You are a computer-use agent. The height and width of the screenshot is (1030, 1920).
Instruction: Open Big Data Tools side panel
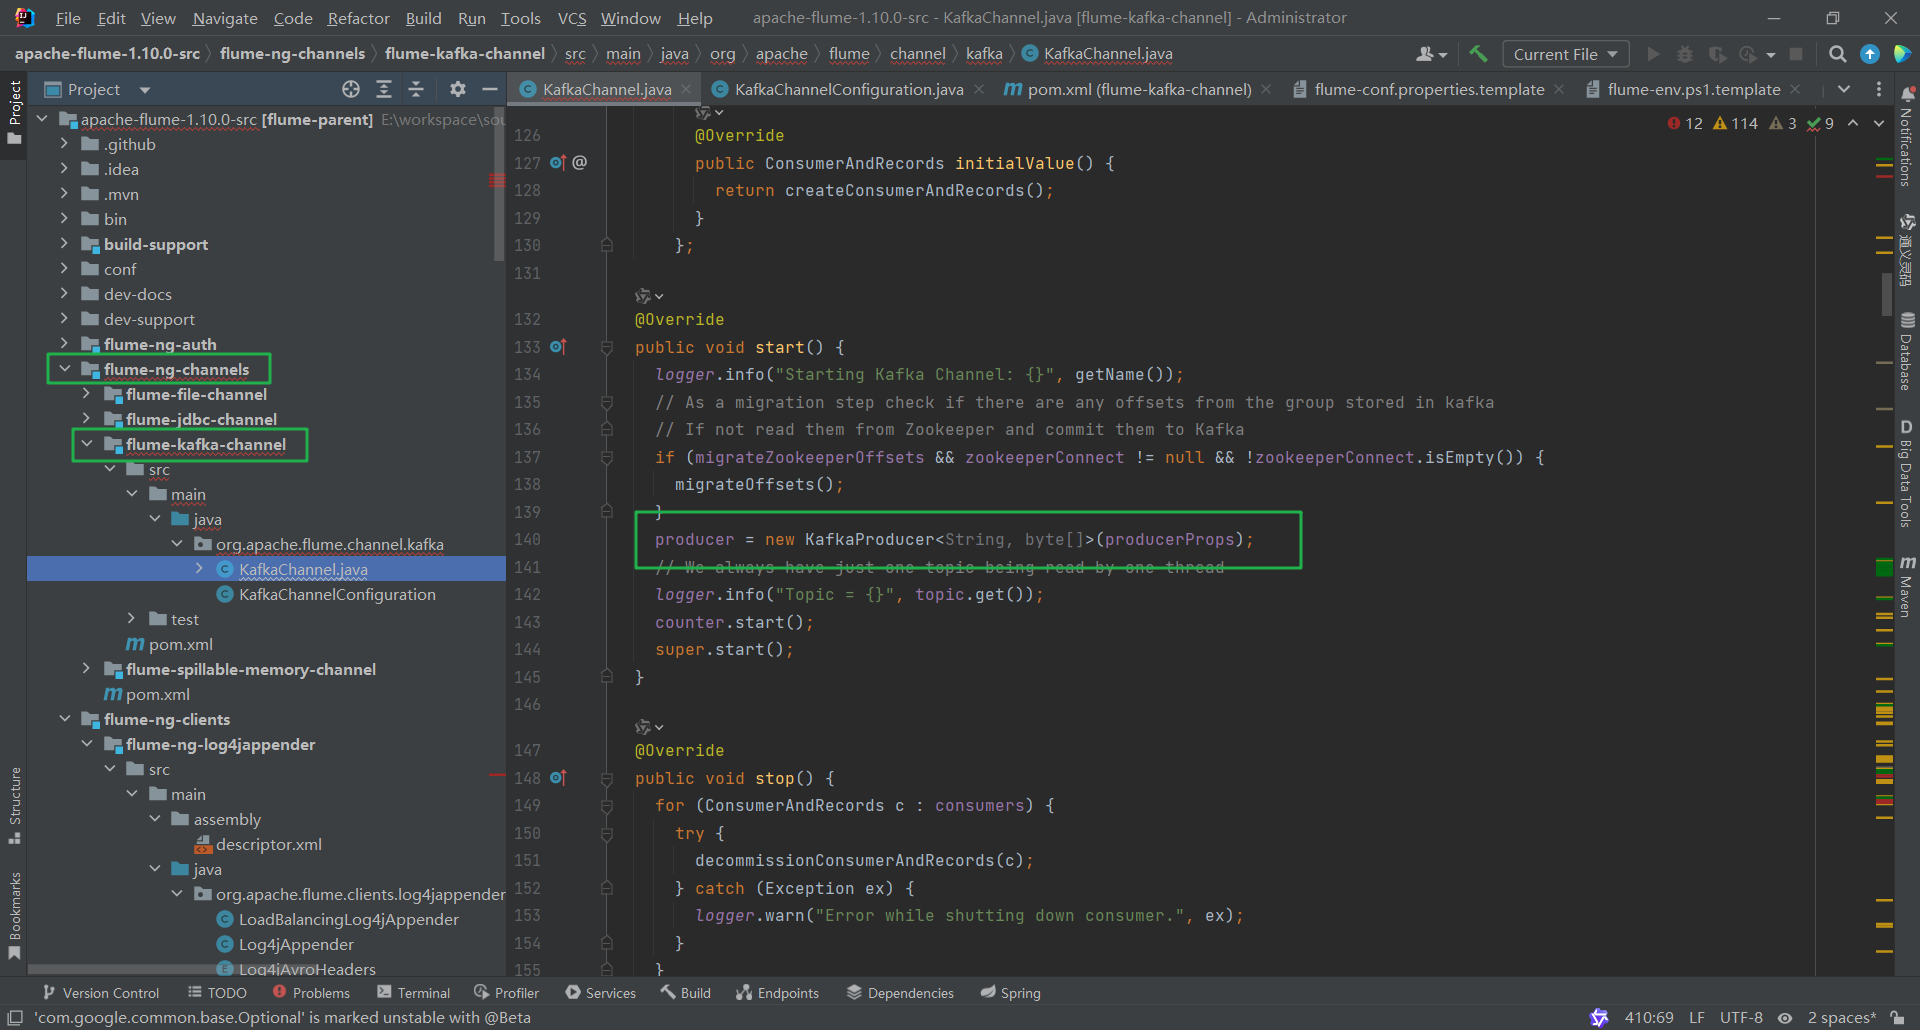pyautogui.click(x=1907, y=473)
